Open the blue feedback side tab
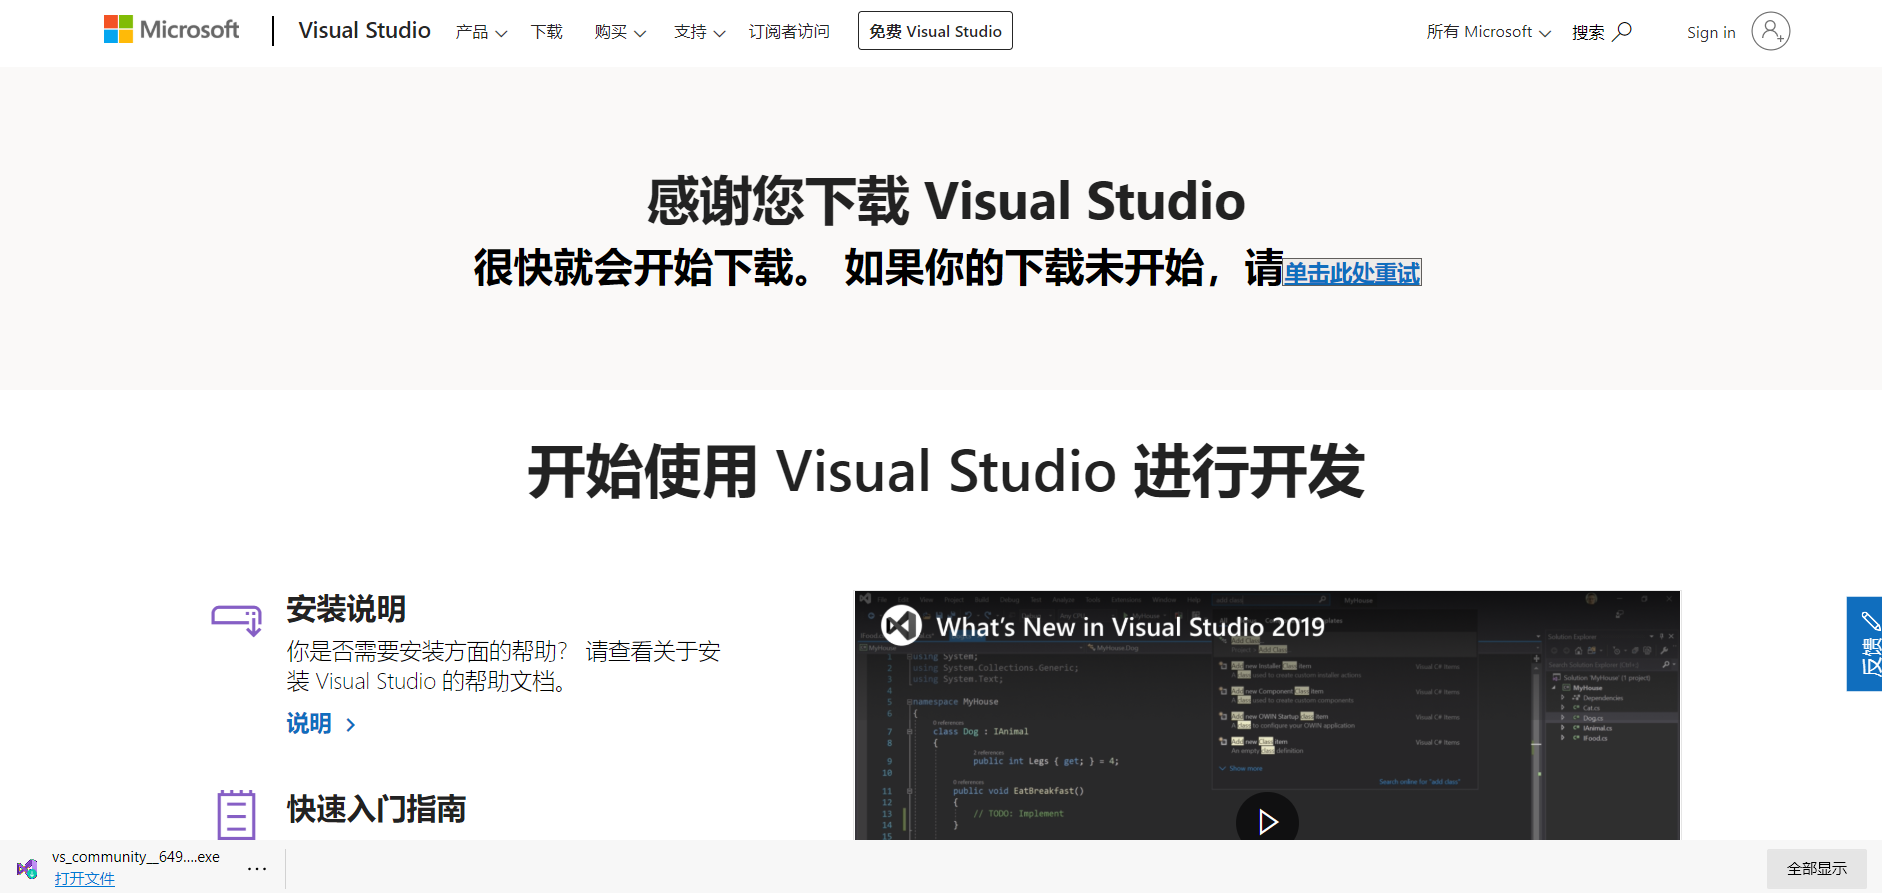Viewport: 1882px width, 893px height. pyautogui.click(x=1865, y=644)
